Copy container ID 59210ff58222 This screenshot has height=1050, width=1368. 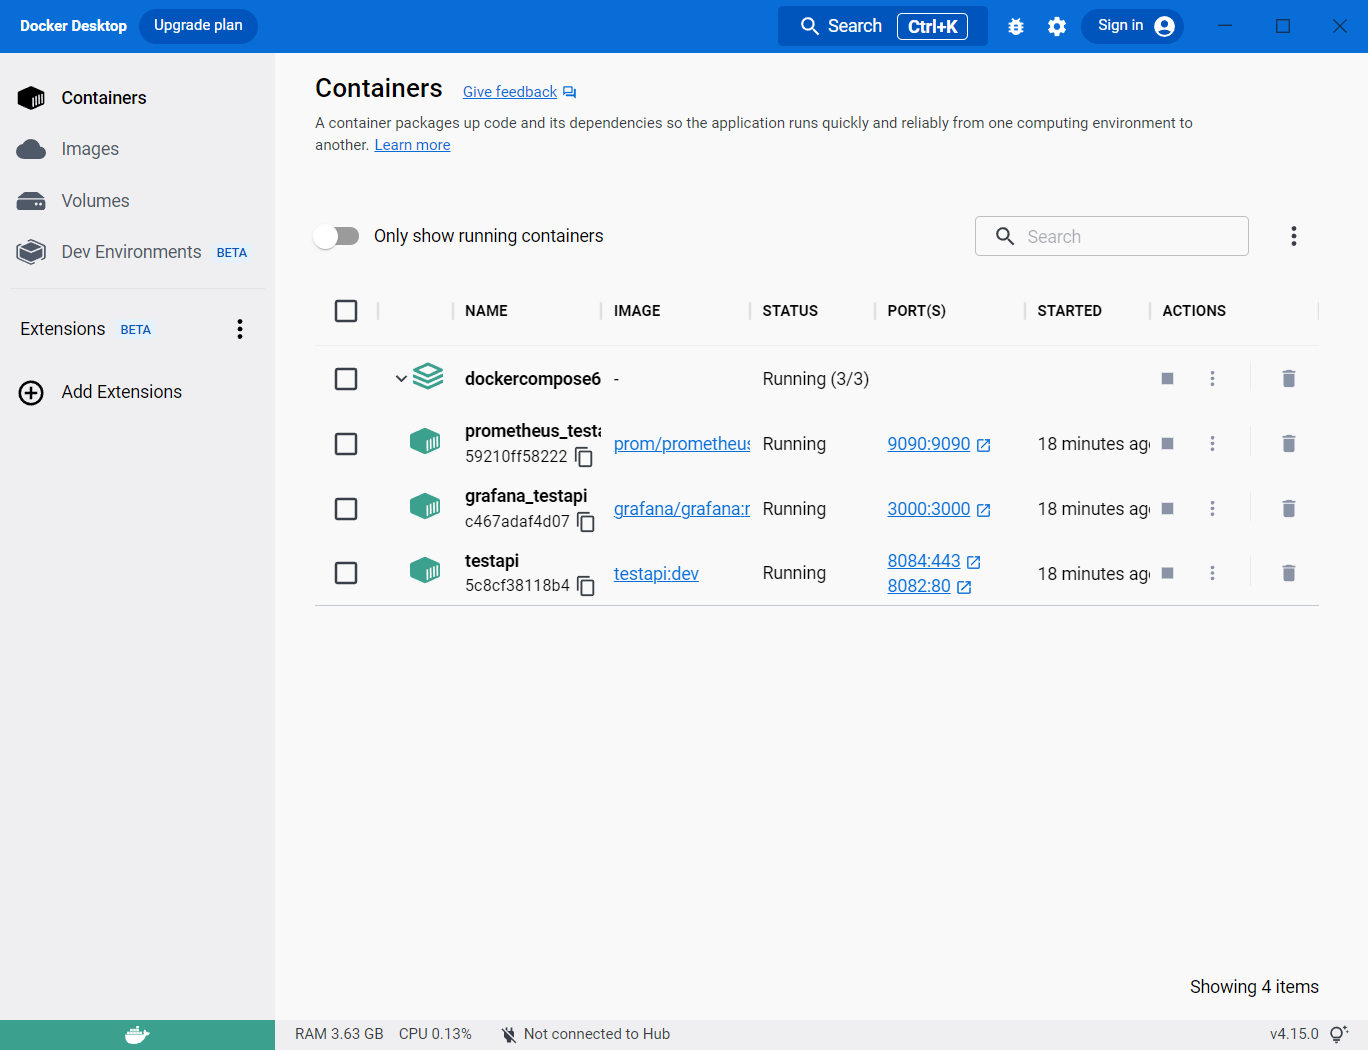point(584,457)
